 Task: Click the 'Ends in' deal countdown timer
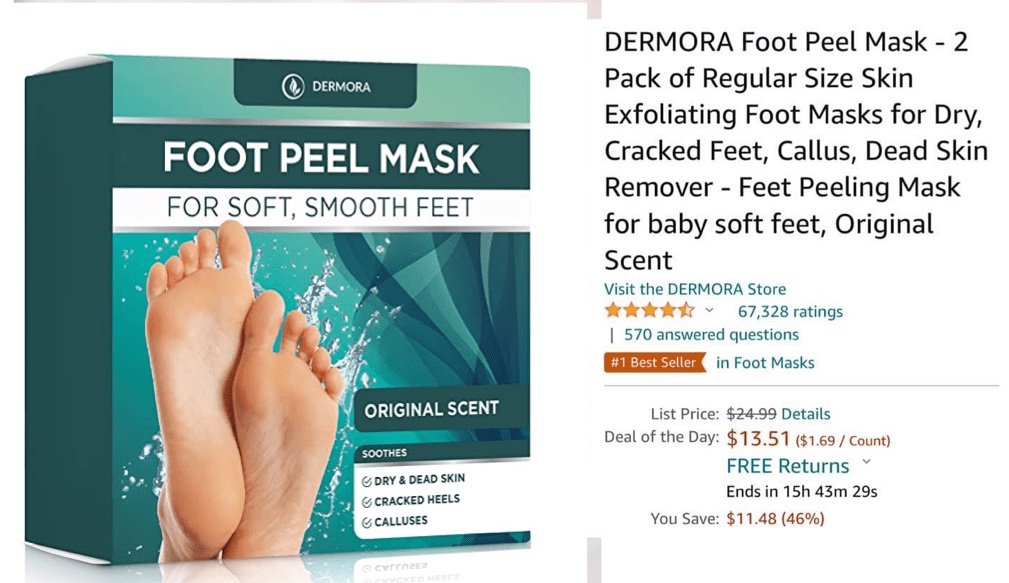(802, 492)
